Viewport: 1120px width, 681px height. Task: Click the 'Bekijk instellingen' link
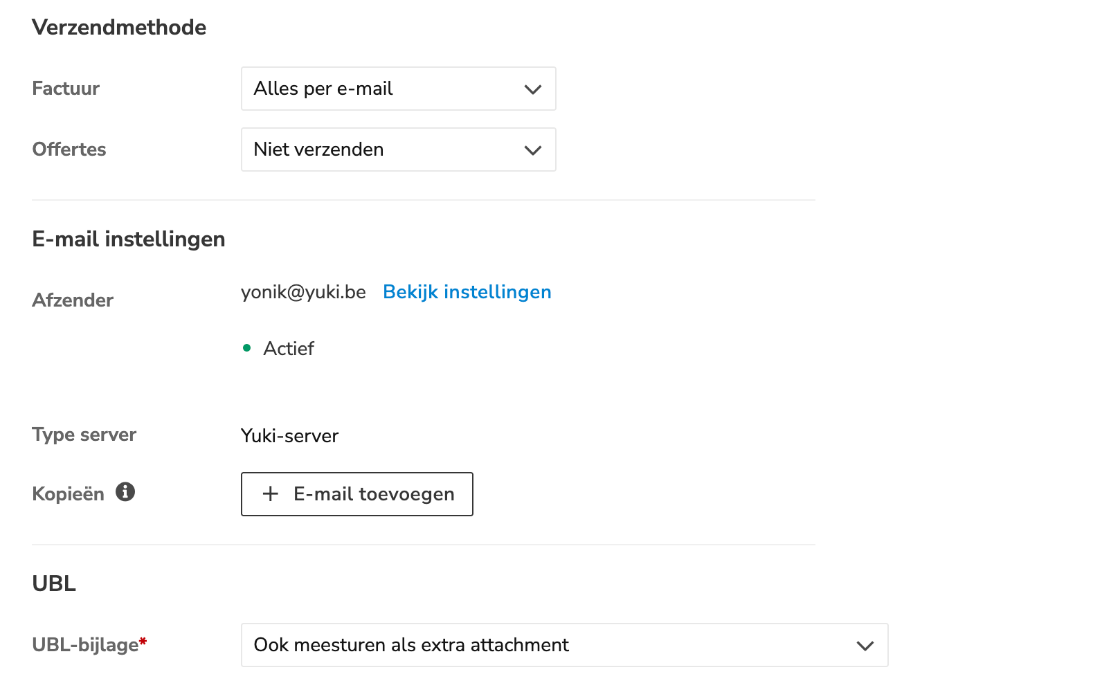[467, 292]
